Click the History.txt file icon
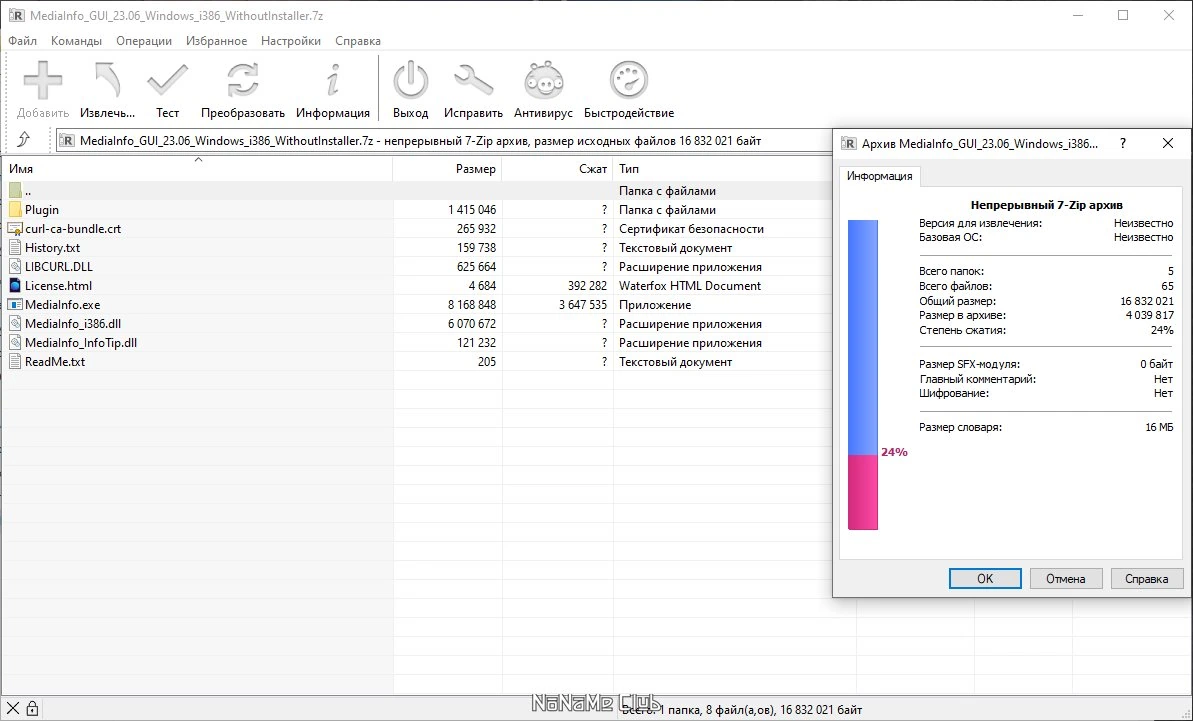1193x721 pixels. pos(15,247)
